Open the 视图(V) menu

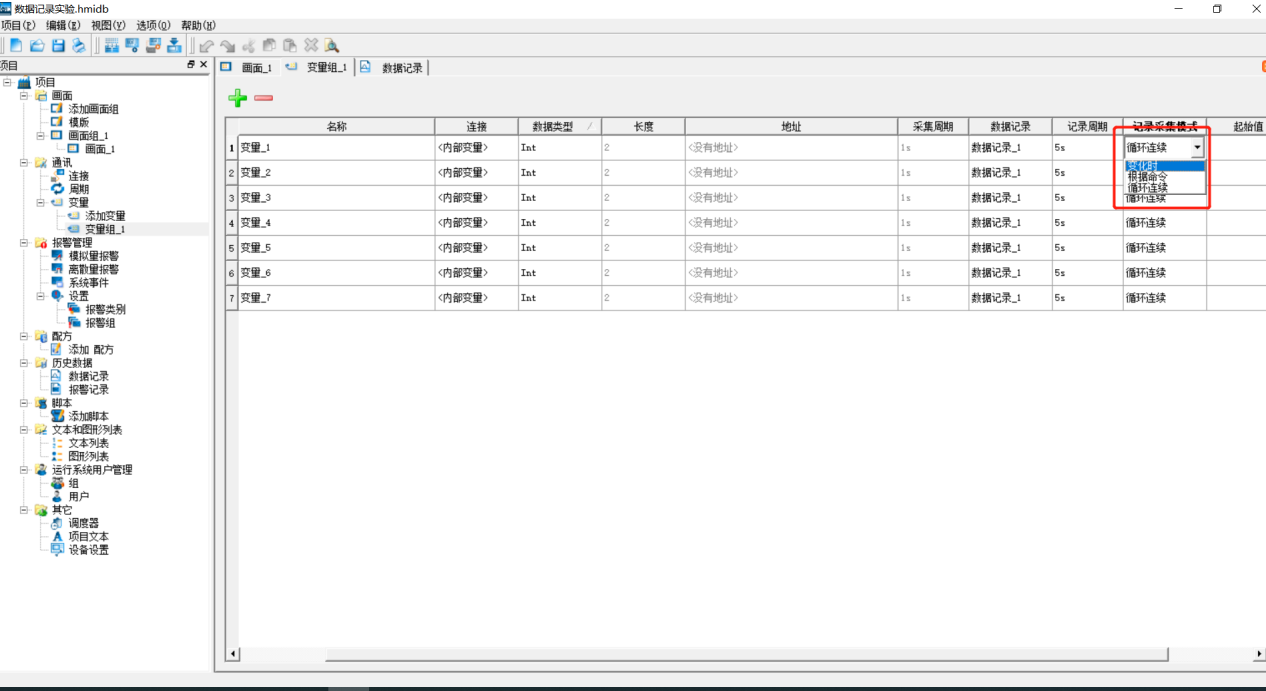coord(108,25)
